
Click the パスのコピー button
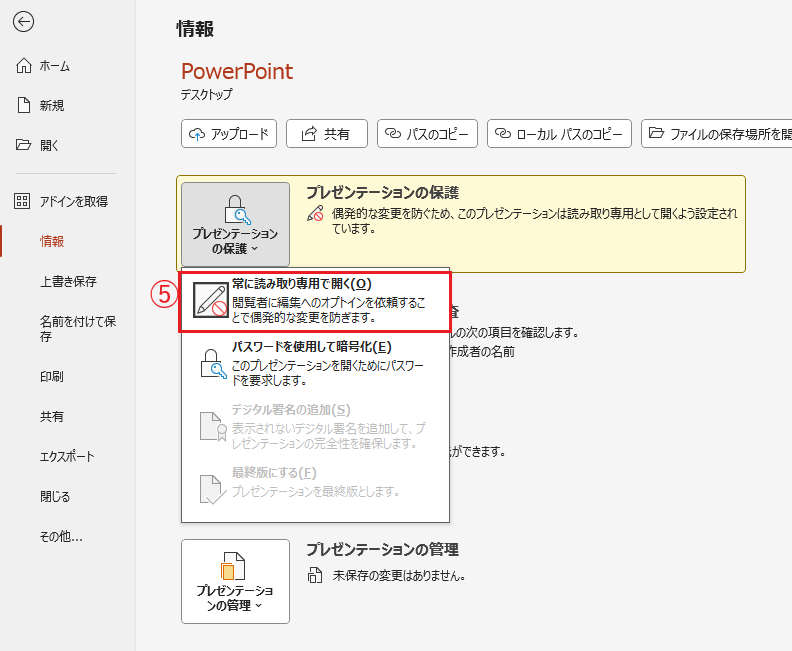(427, 134)
